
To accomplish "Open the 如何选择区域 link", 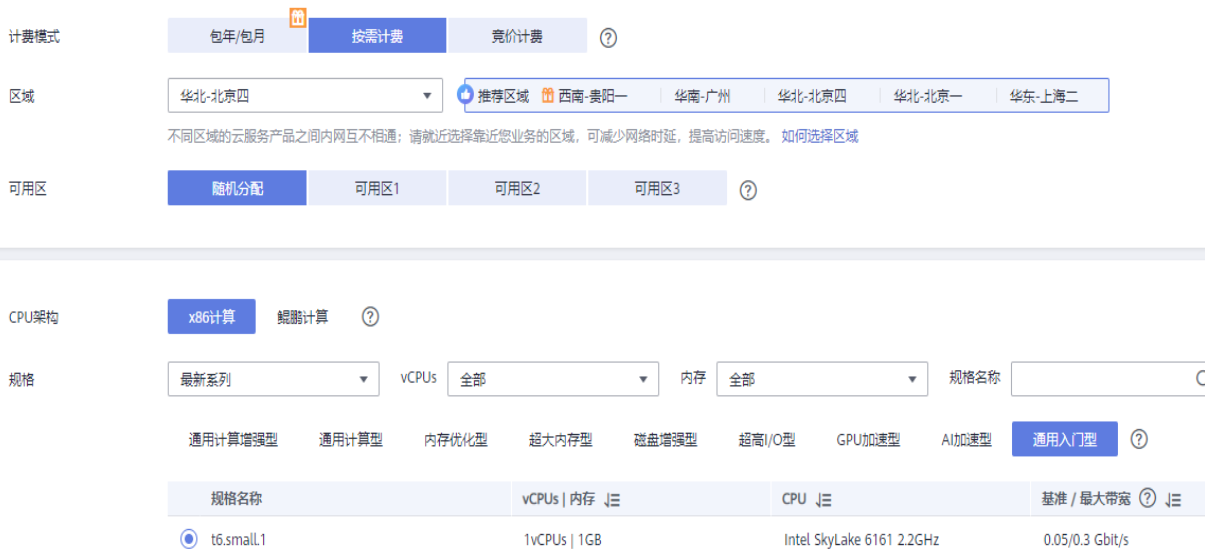I will click(819, 137).
